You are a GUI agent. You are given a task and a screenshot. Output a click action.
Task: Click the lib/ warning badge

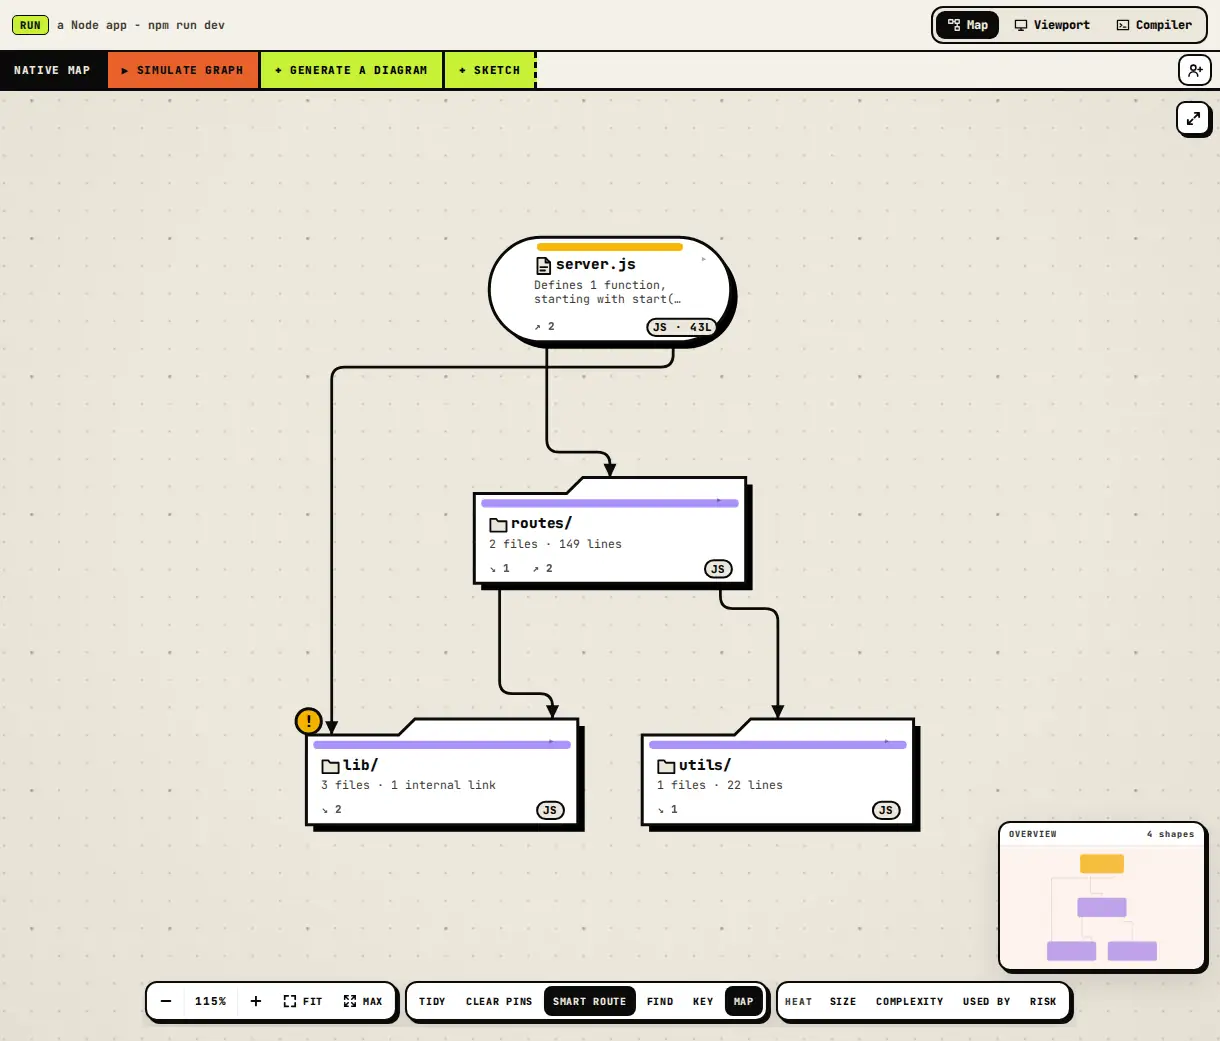pyautogui.click(x=309, y=720)
